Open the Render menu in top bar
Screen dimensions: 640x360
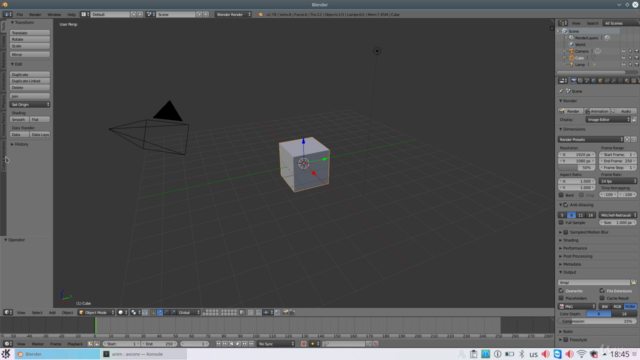pyautogui.click(x=35, y=14)
